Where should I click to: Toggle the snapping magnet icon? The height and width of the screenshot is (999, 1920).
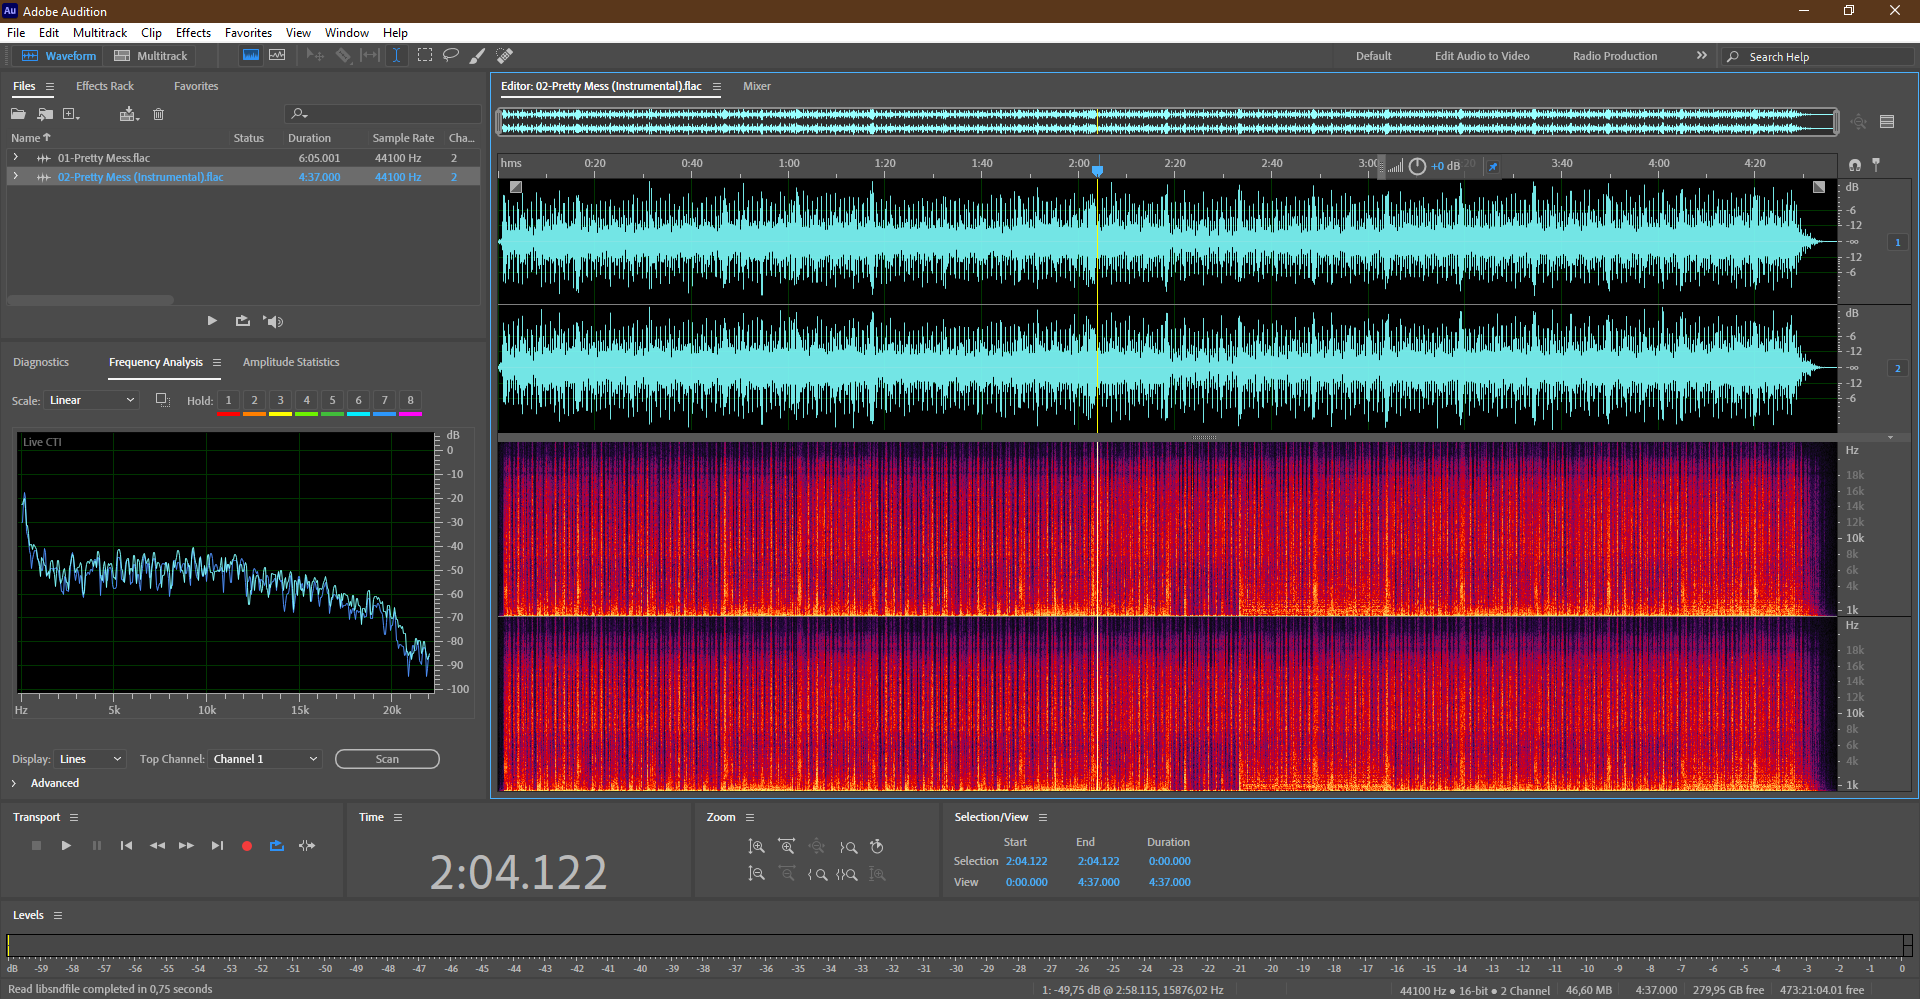(x=1855, y=164)
